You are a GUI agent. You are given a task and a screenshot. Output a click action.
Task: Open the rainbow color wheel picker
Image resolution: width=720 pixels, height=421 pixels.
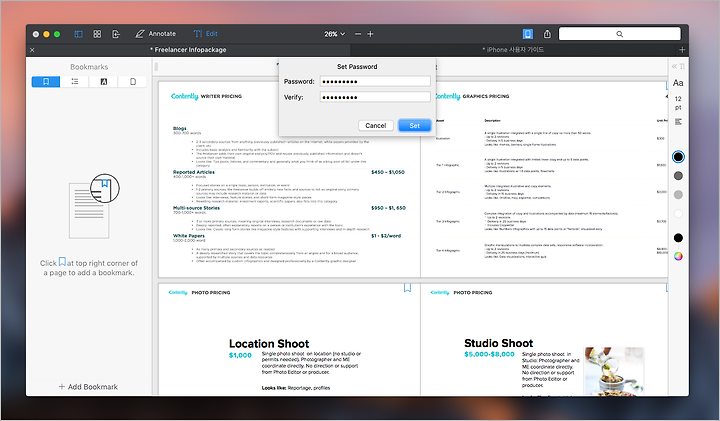[x=678, y=256]
